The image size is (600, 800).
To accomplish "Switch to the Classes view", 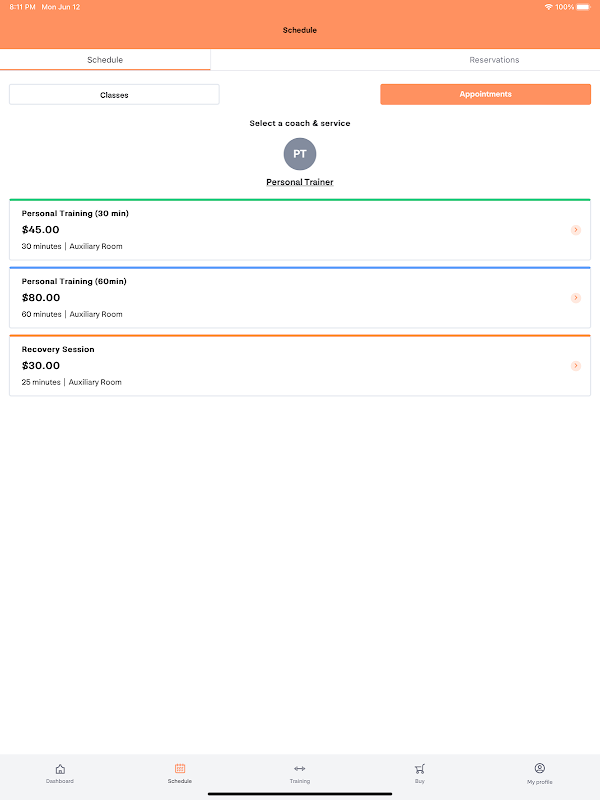I will [x=114, y=95].
